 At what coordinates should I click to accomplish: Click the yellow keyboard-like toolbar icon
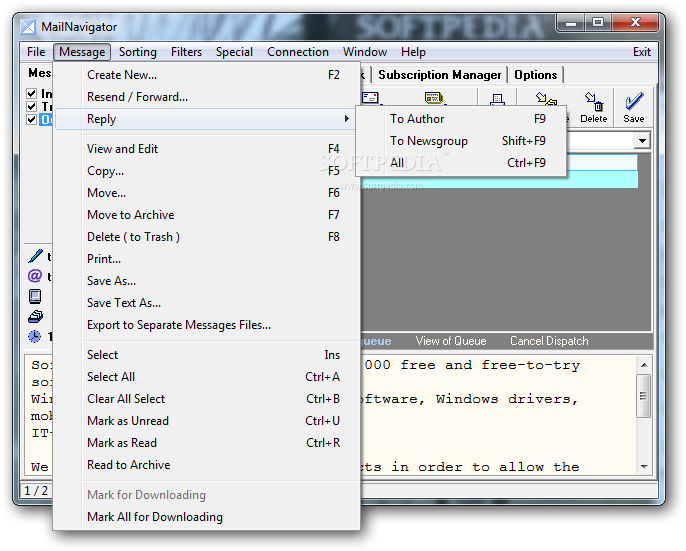(434, 98)
